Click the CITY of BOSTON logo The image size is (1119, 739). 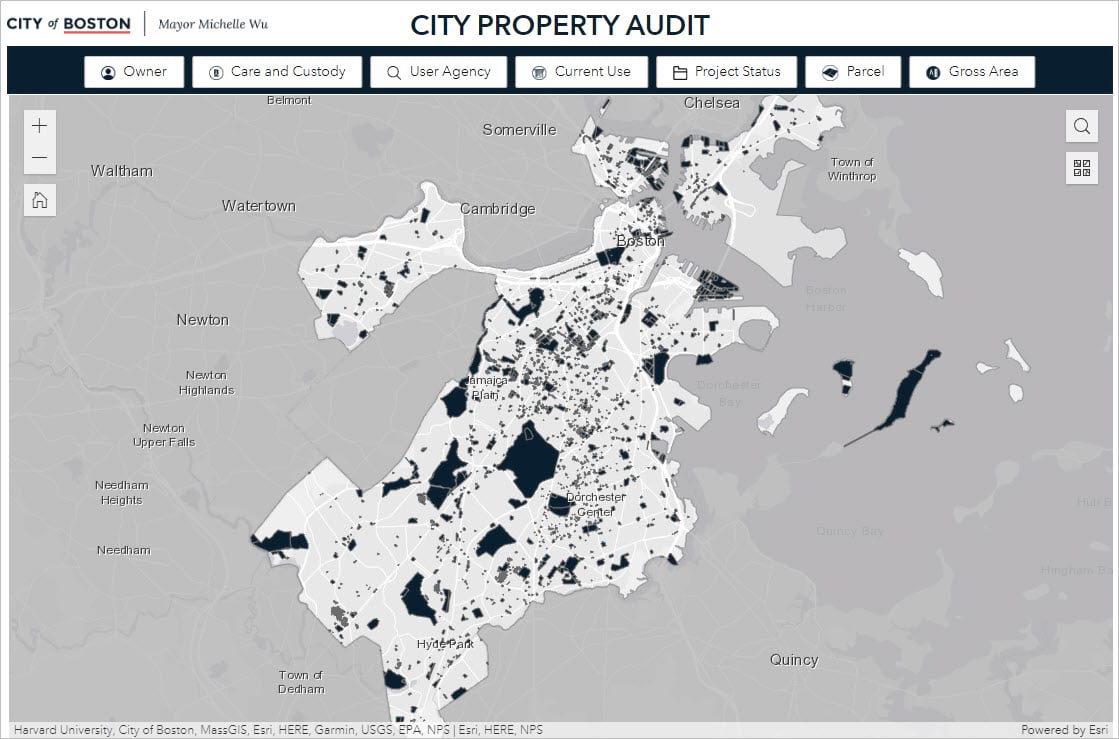point(69,23)
